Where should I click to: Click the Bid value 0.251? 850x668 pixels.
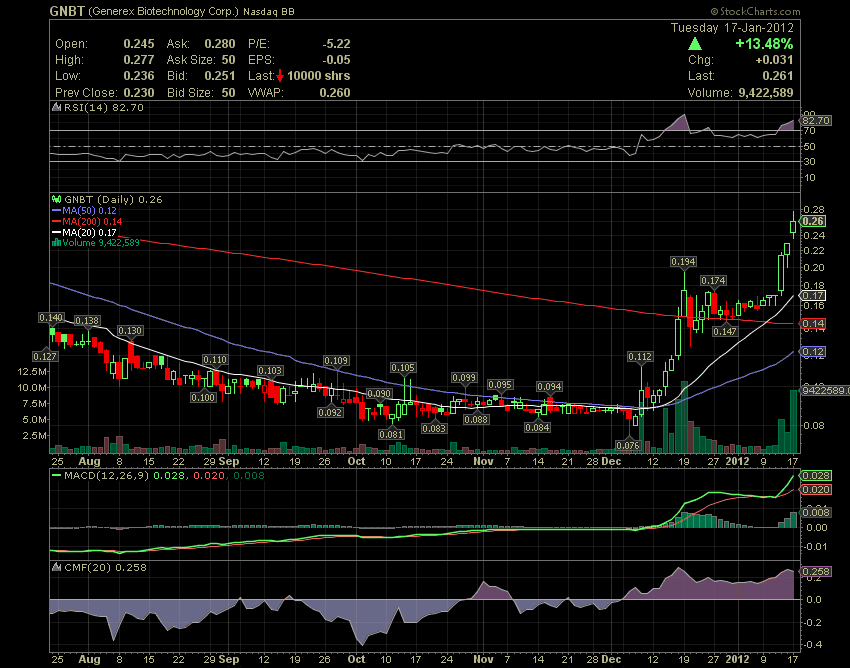coord(220,76)
